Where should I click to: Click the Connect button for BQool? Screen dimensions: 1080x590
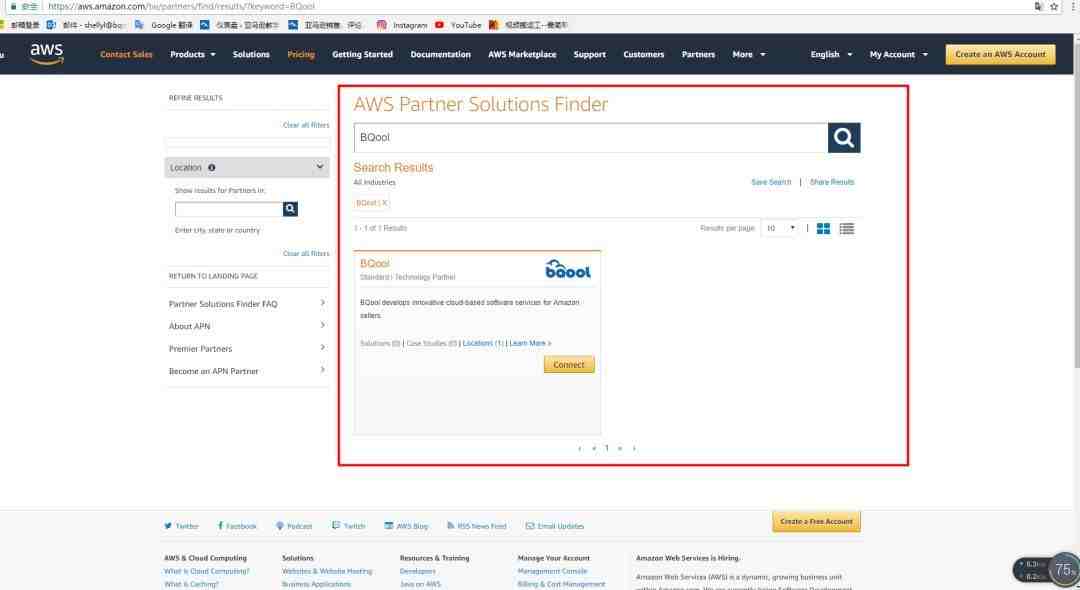[569, 364]
